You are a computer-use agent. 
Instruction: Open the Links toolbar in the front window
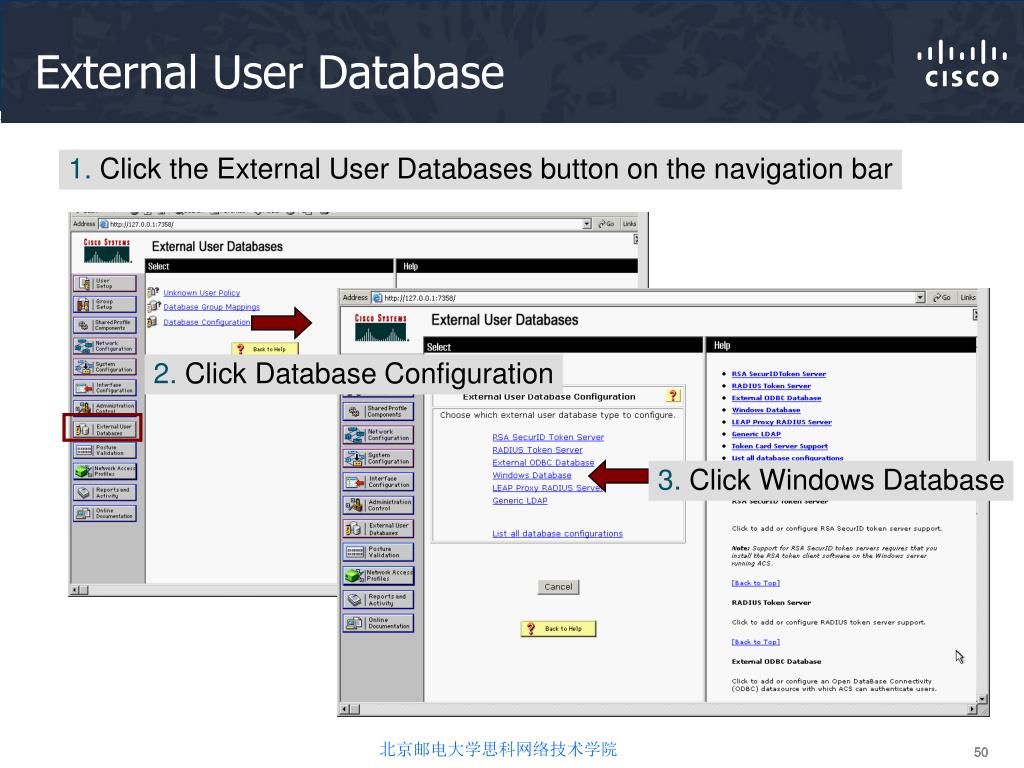tap(968, 298)
